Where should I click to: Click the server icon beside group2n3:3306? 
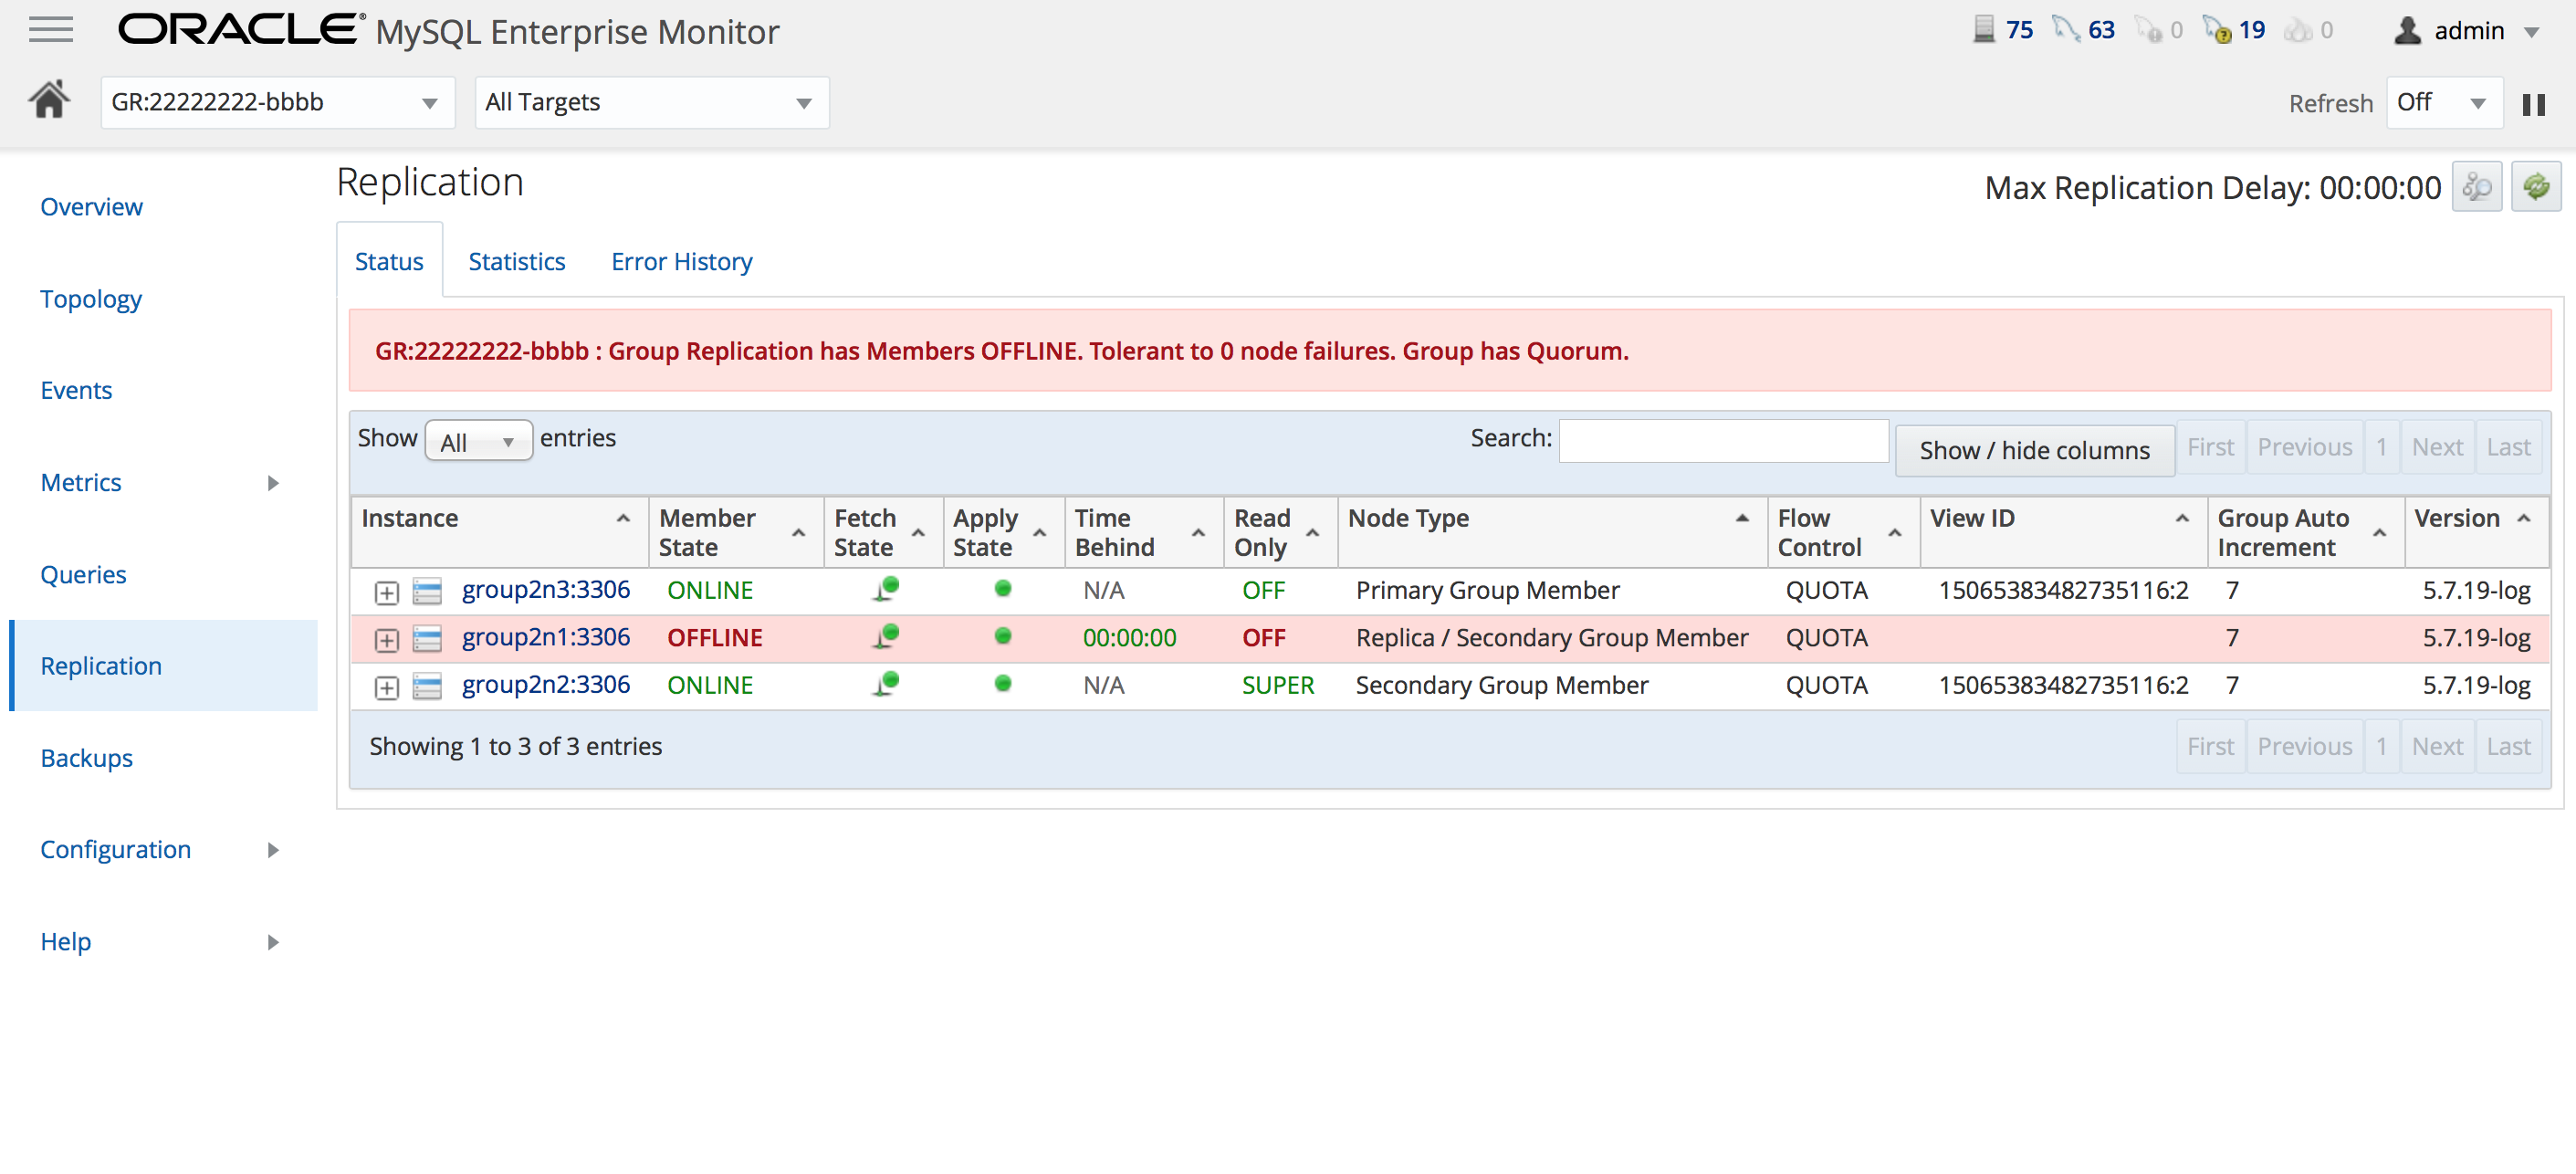coord(427,591)
